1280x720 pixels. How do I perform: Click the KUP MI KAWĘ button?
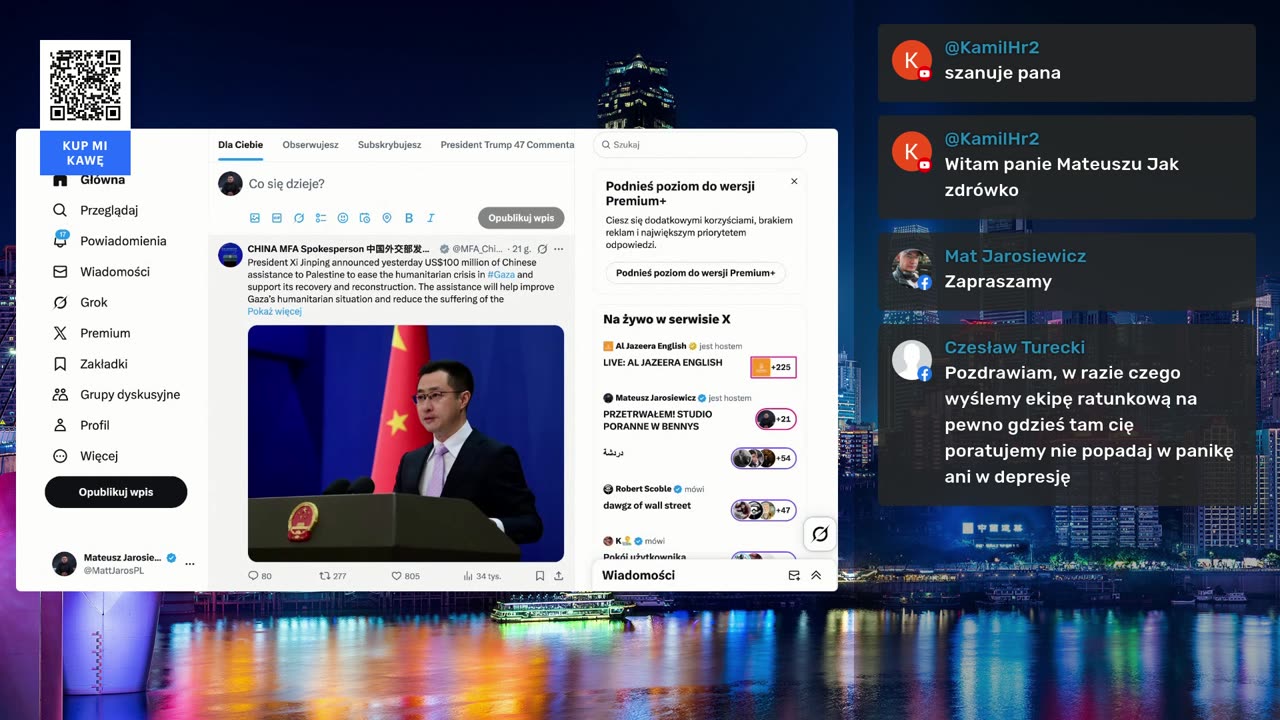pos(85,153)
